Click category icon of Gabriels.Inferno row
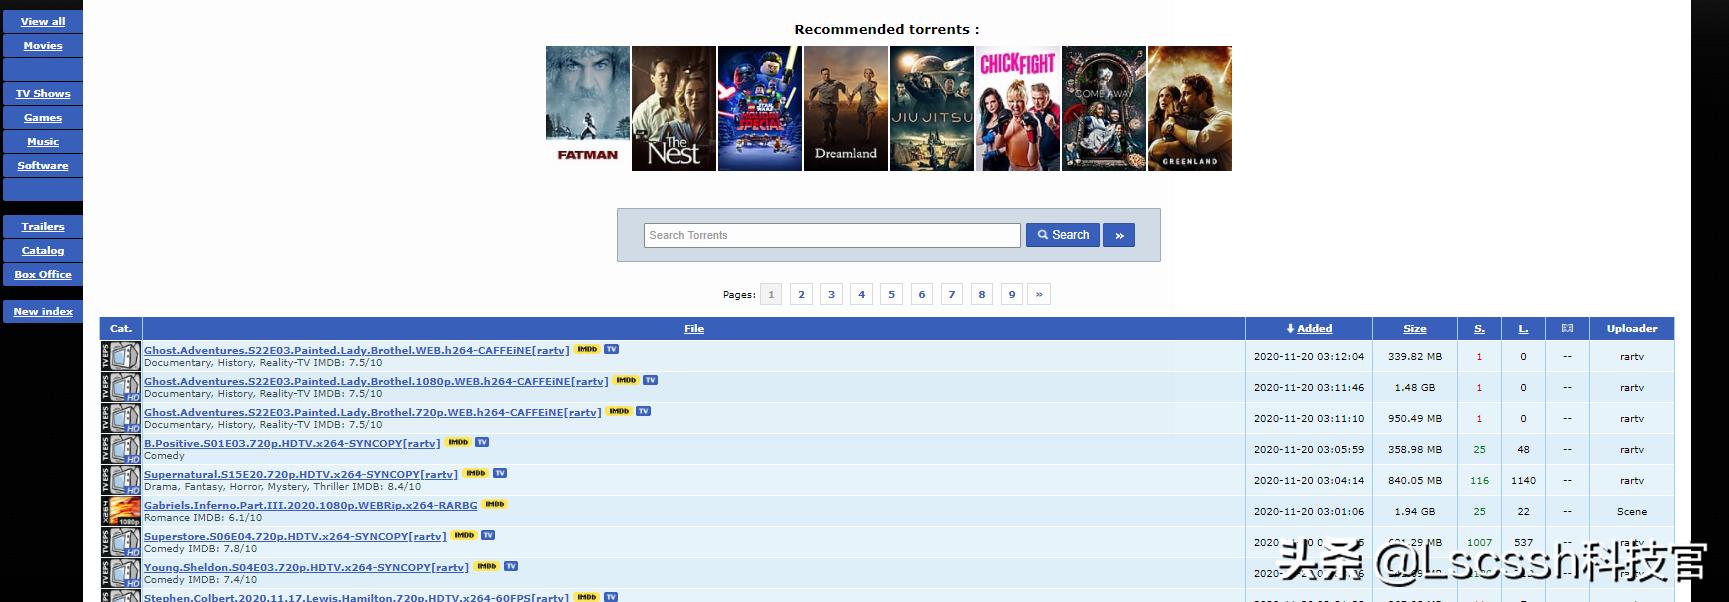1729x602 pixels. coord(121,511)
